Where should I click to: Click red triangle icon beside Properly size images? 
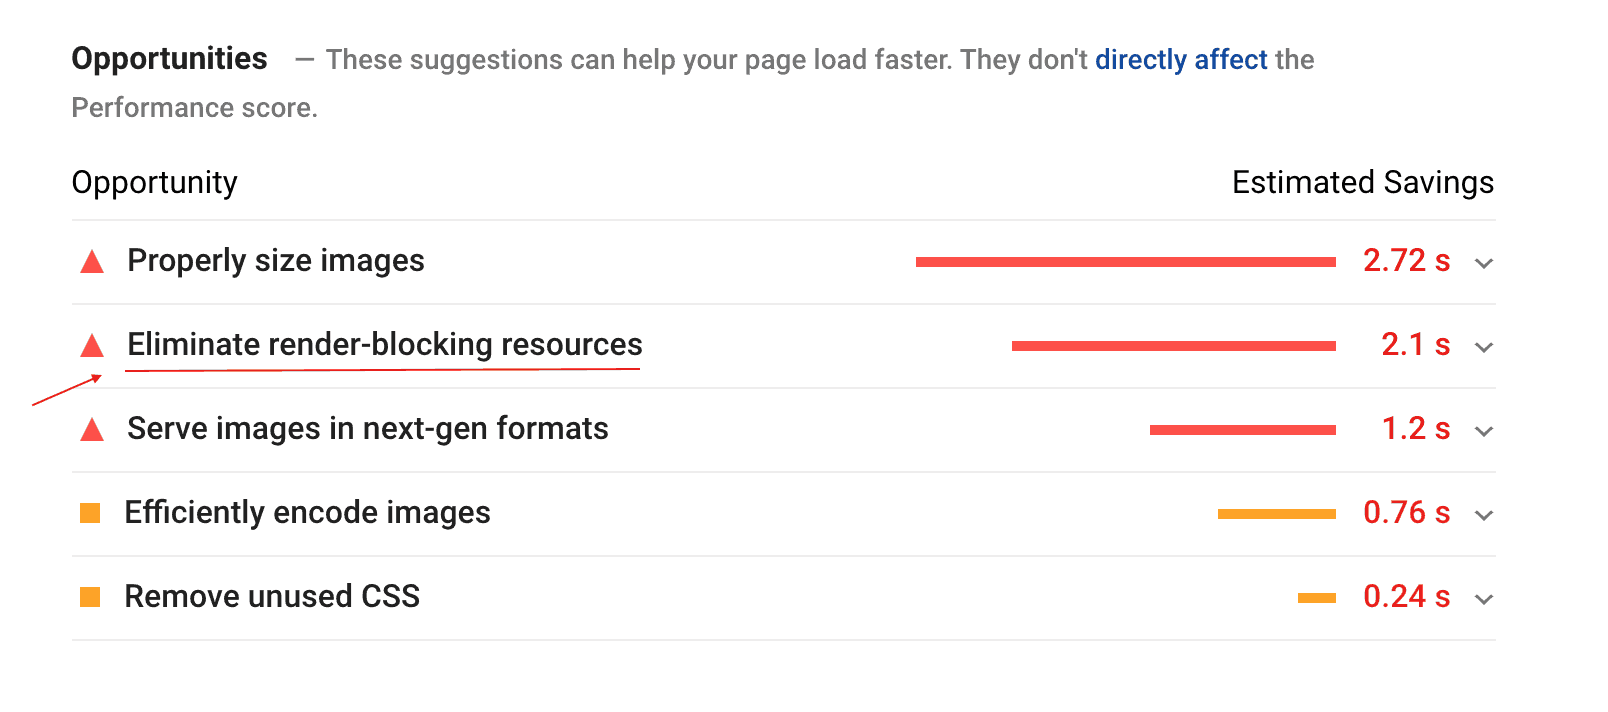(x=92, y=262)
